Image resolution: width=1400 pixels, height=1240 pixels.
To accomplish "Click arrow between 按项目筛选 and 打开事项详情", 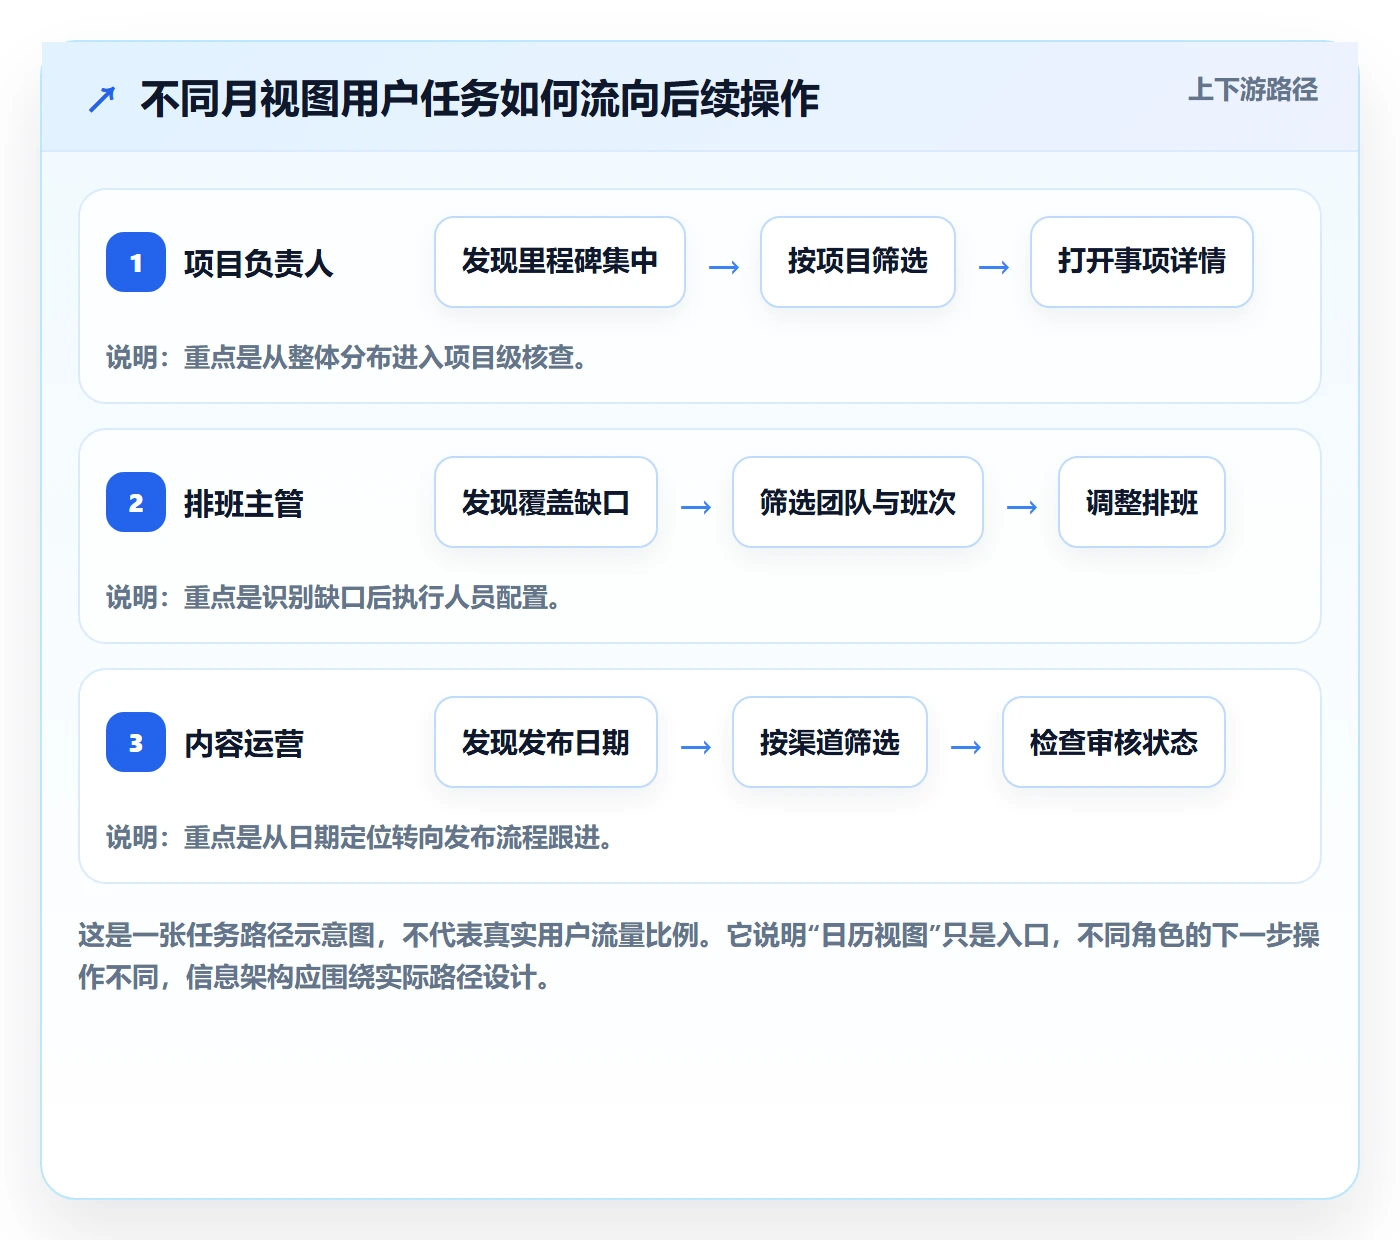I will [994, 267].
